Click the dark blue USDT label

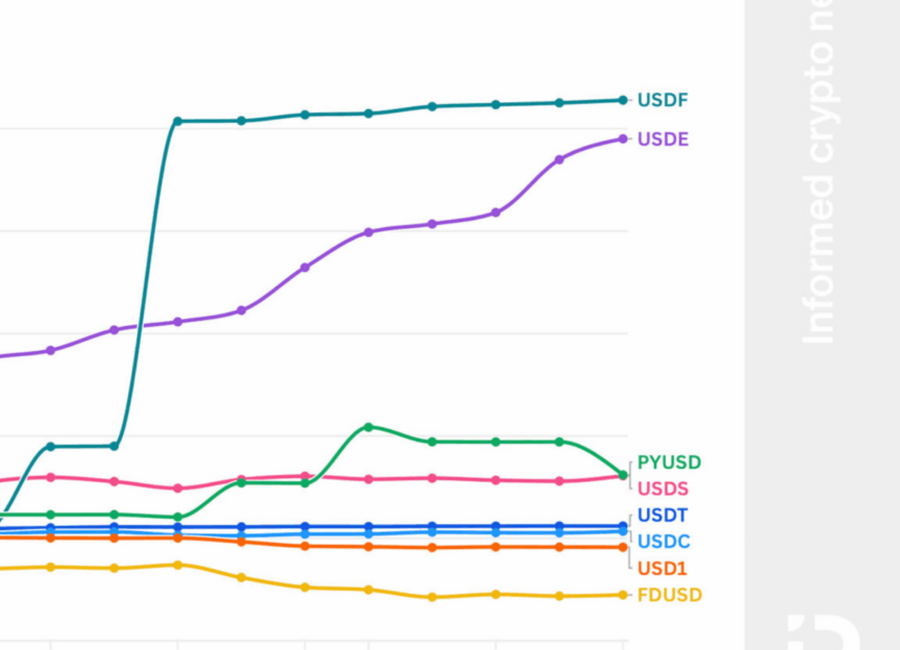pyautogui.click(x=662, y=516)
